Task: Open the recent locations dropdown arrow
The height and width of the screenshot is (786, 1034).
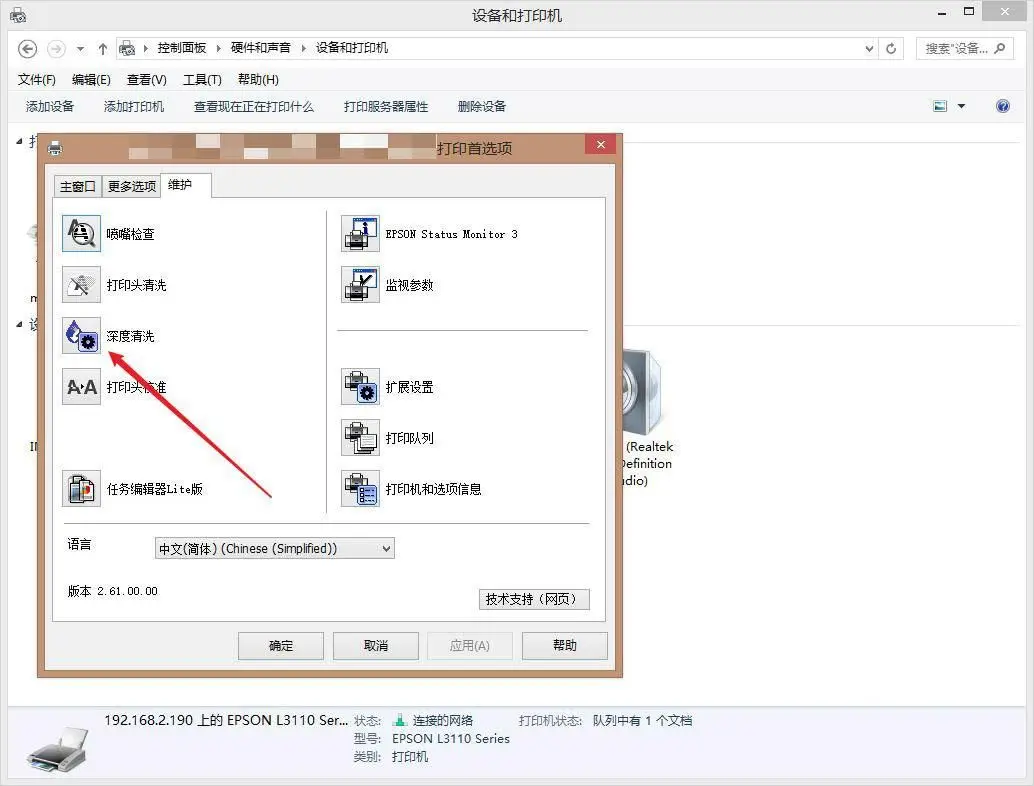Action: click(x=80, y=49)
